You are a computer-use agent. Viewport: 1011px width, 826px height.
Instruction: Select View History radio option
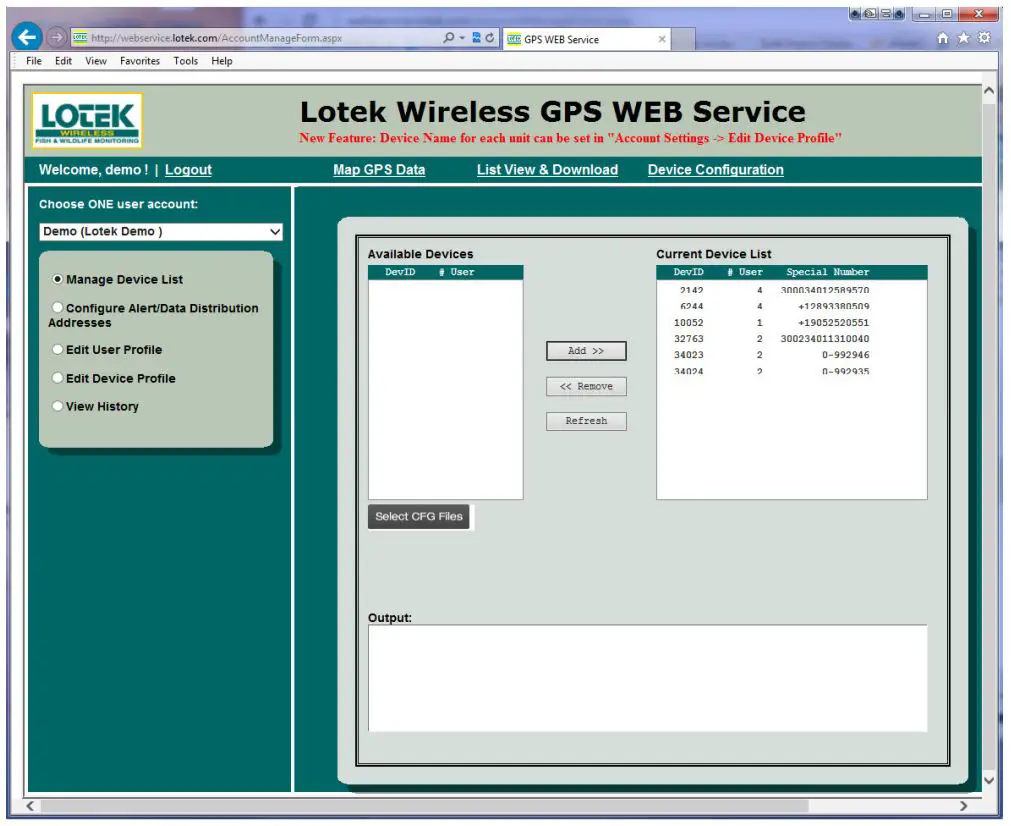click(x=57, y=406)
